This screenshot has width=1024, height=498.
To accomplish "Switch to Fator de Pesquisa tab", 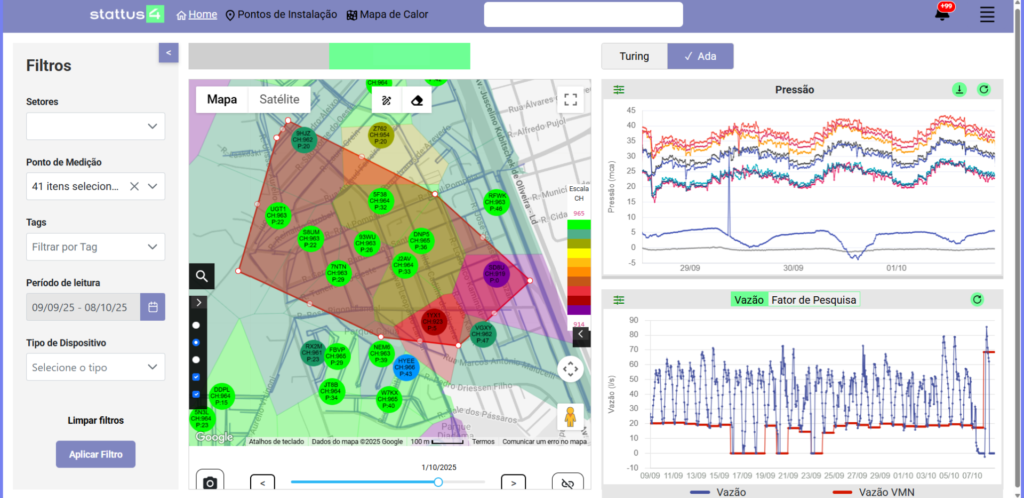I will point(813,300).
